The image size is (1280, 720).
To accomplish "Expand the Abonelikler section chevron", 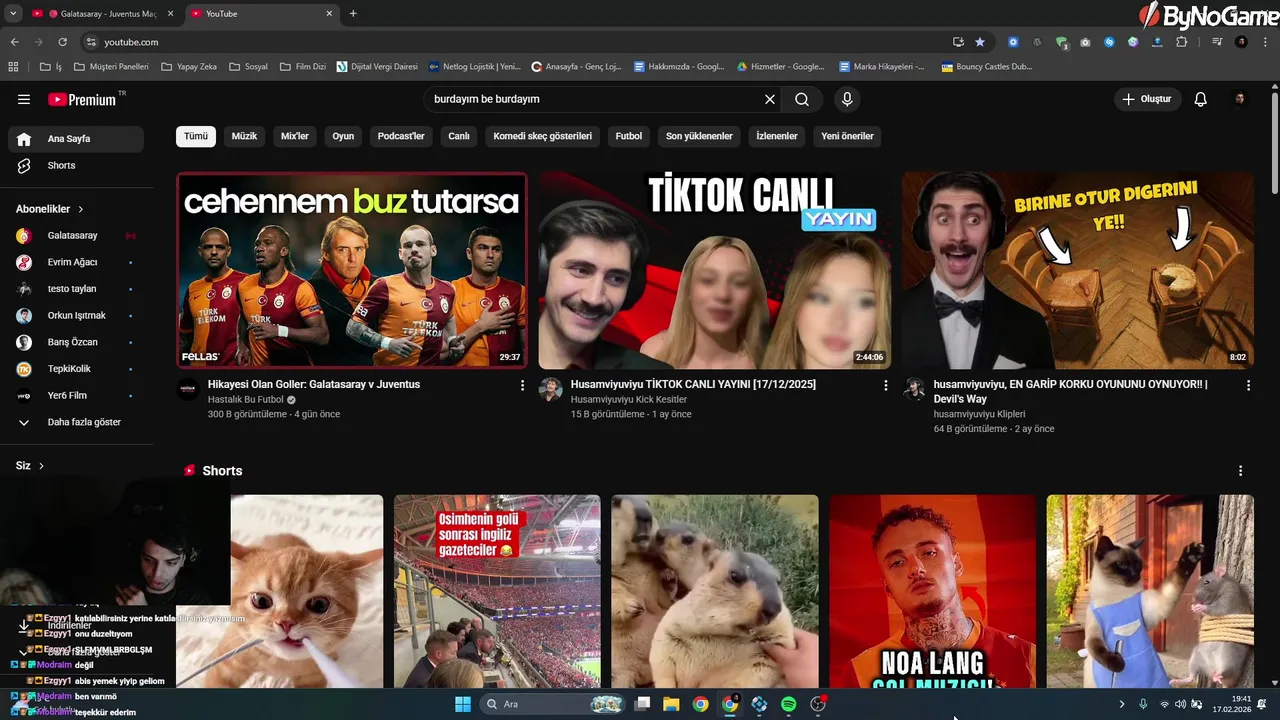I will [x=81, y=209].
